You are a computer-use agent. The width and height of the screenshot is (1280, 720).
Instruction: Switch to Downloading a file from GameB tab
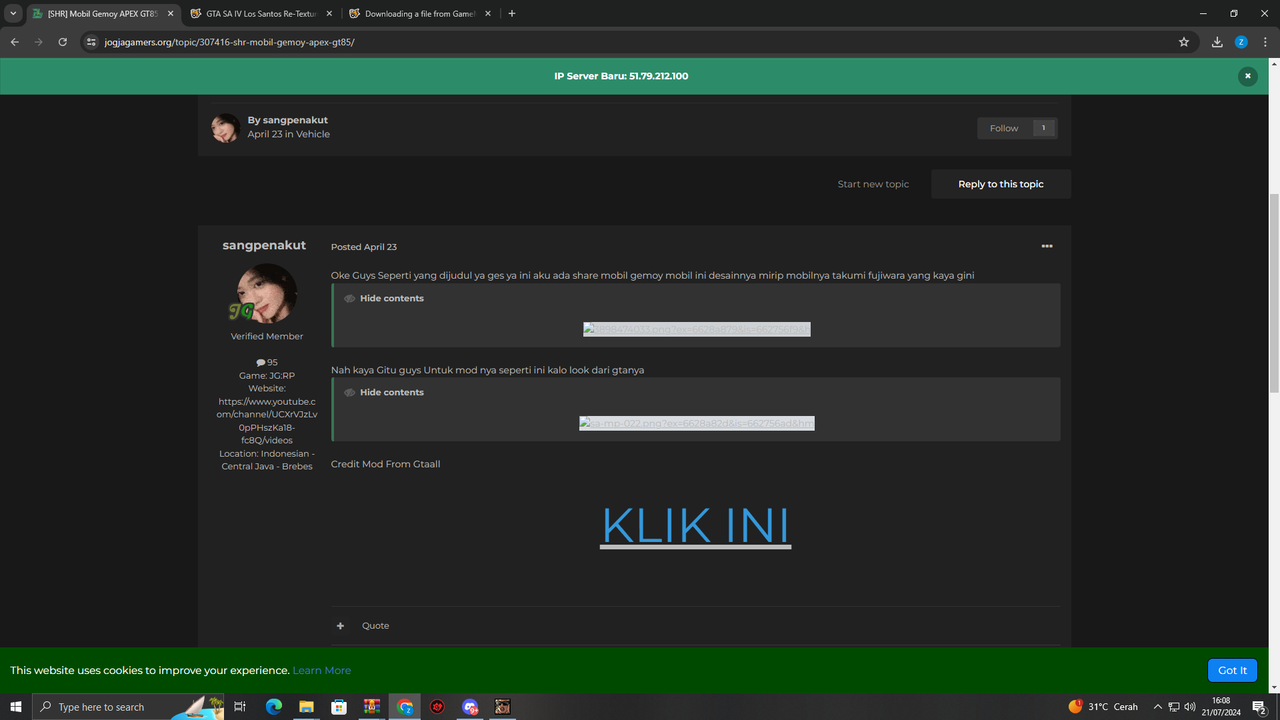[x=422, y=14]
